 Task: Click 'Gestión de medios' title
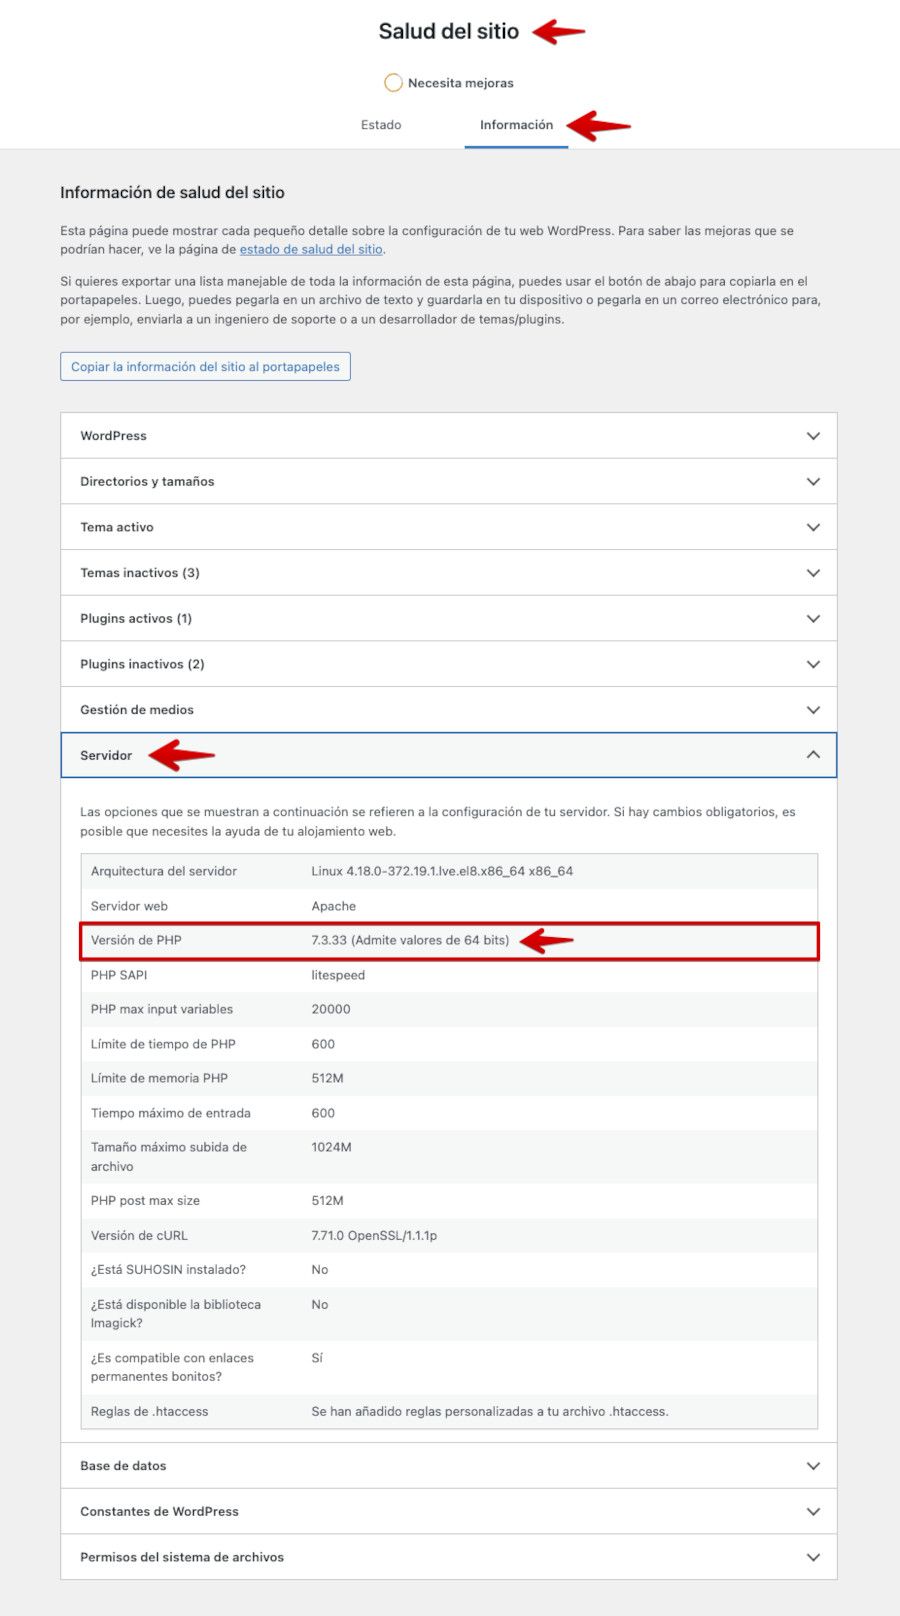click(x=137, y=710)
